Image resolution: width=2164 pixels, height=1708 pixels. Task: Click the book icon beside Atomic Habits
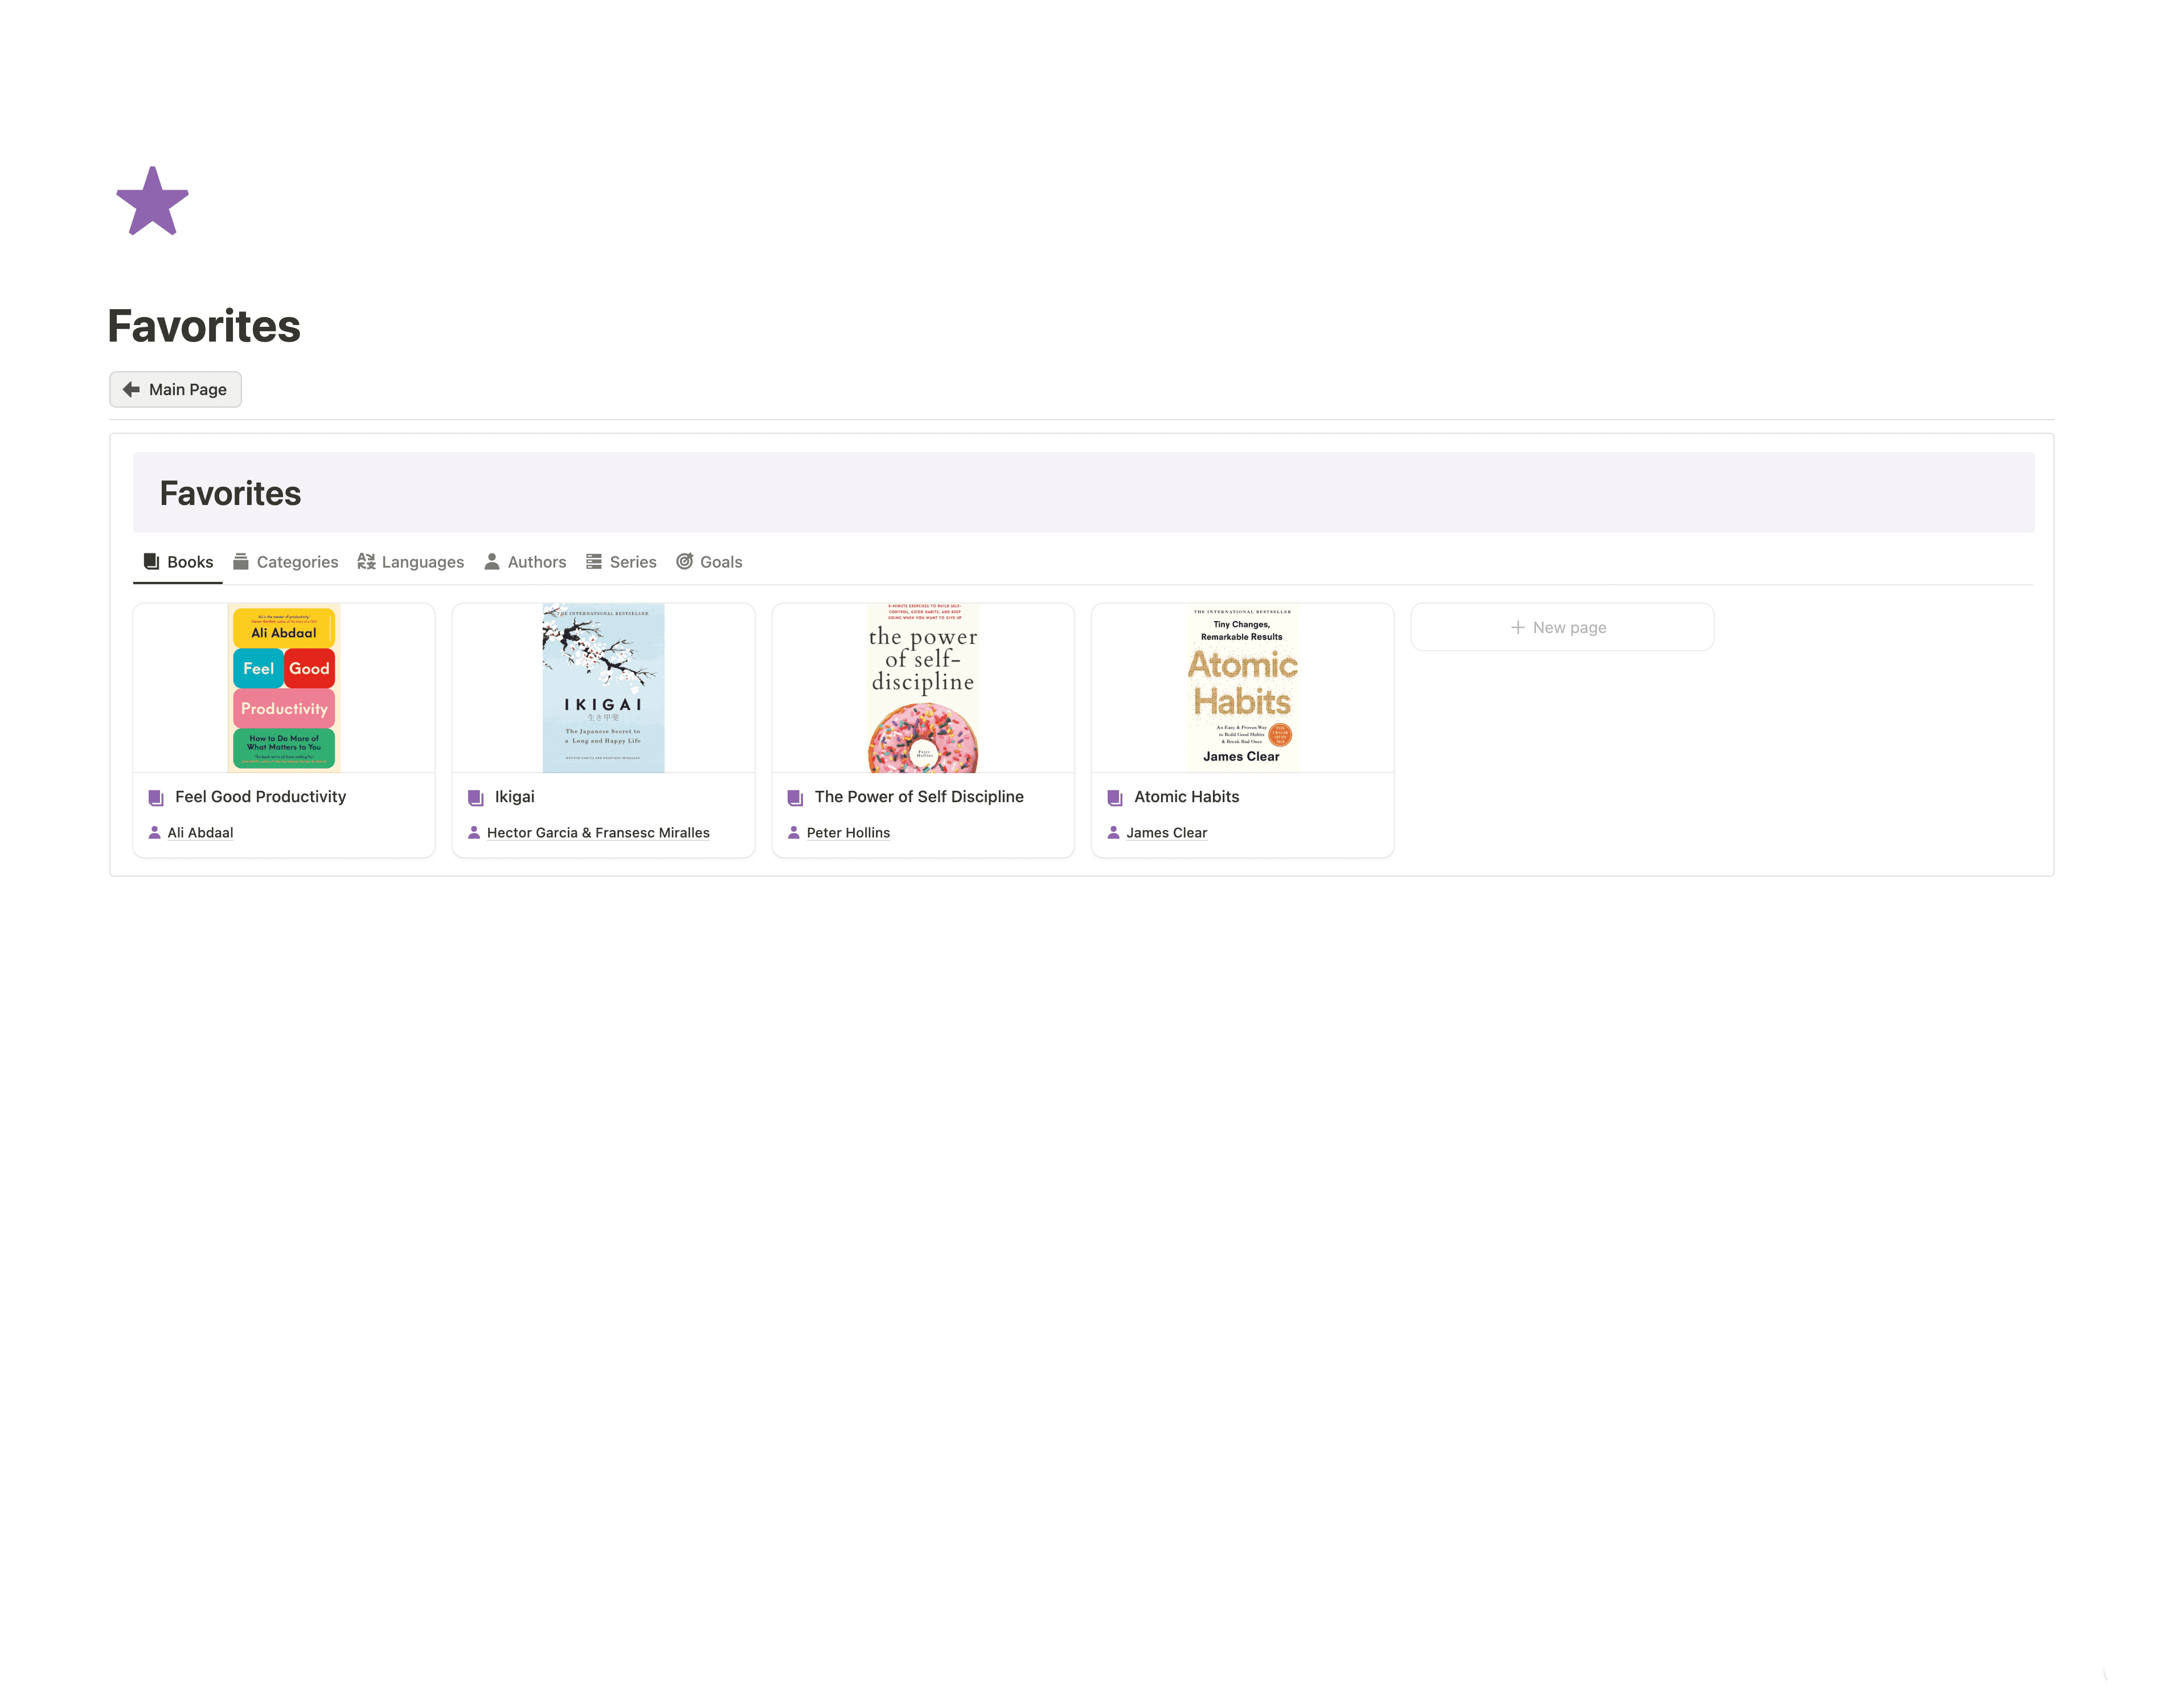pyautogui.click(x=1114, y=797)
